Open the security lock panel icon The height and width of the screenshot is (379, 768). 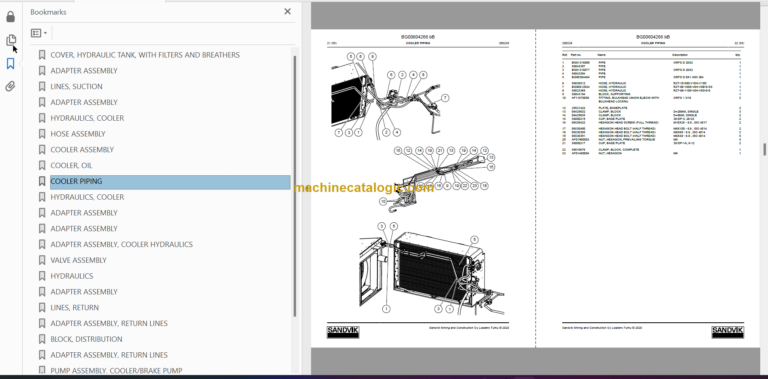coord(10,17)
